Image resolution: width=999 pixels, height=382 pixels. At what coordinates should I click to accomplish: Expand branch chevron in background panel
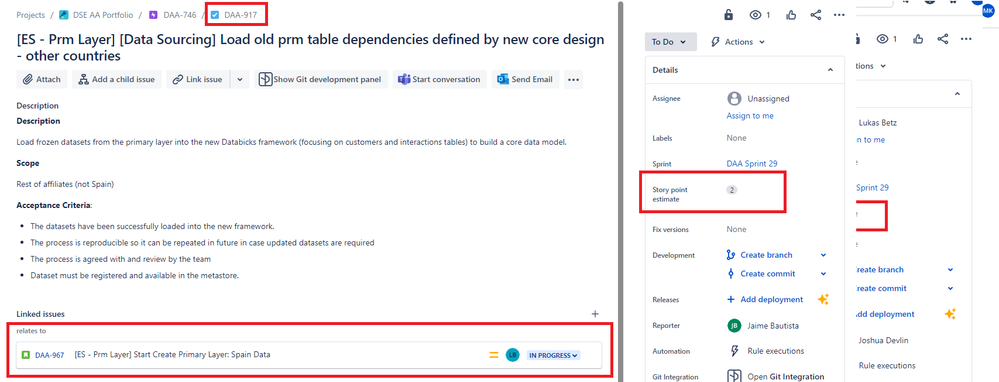pos(951,269)
